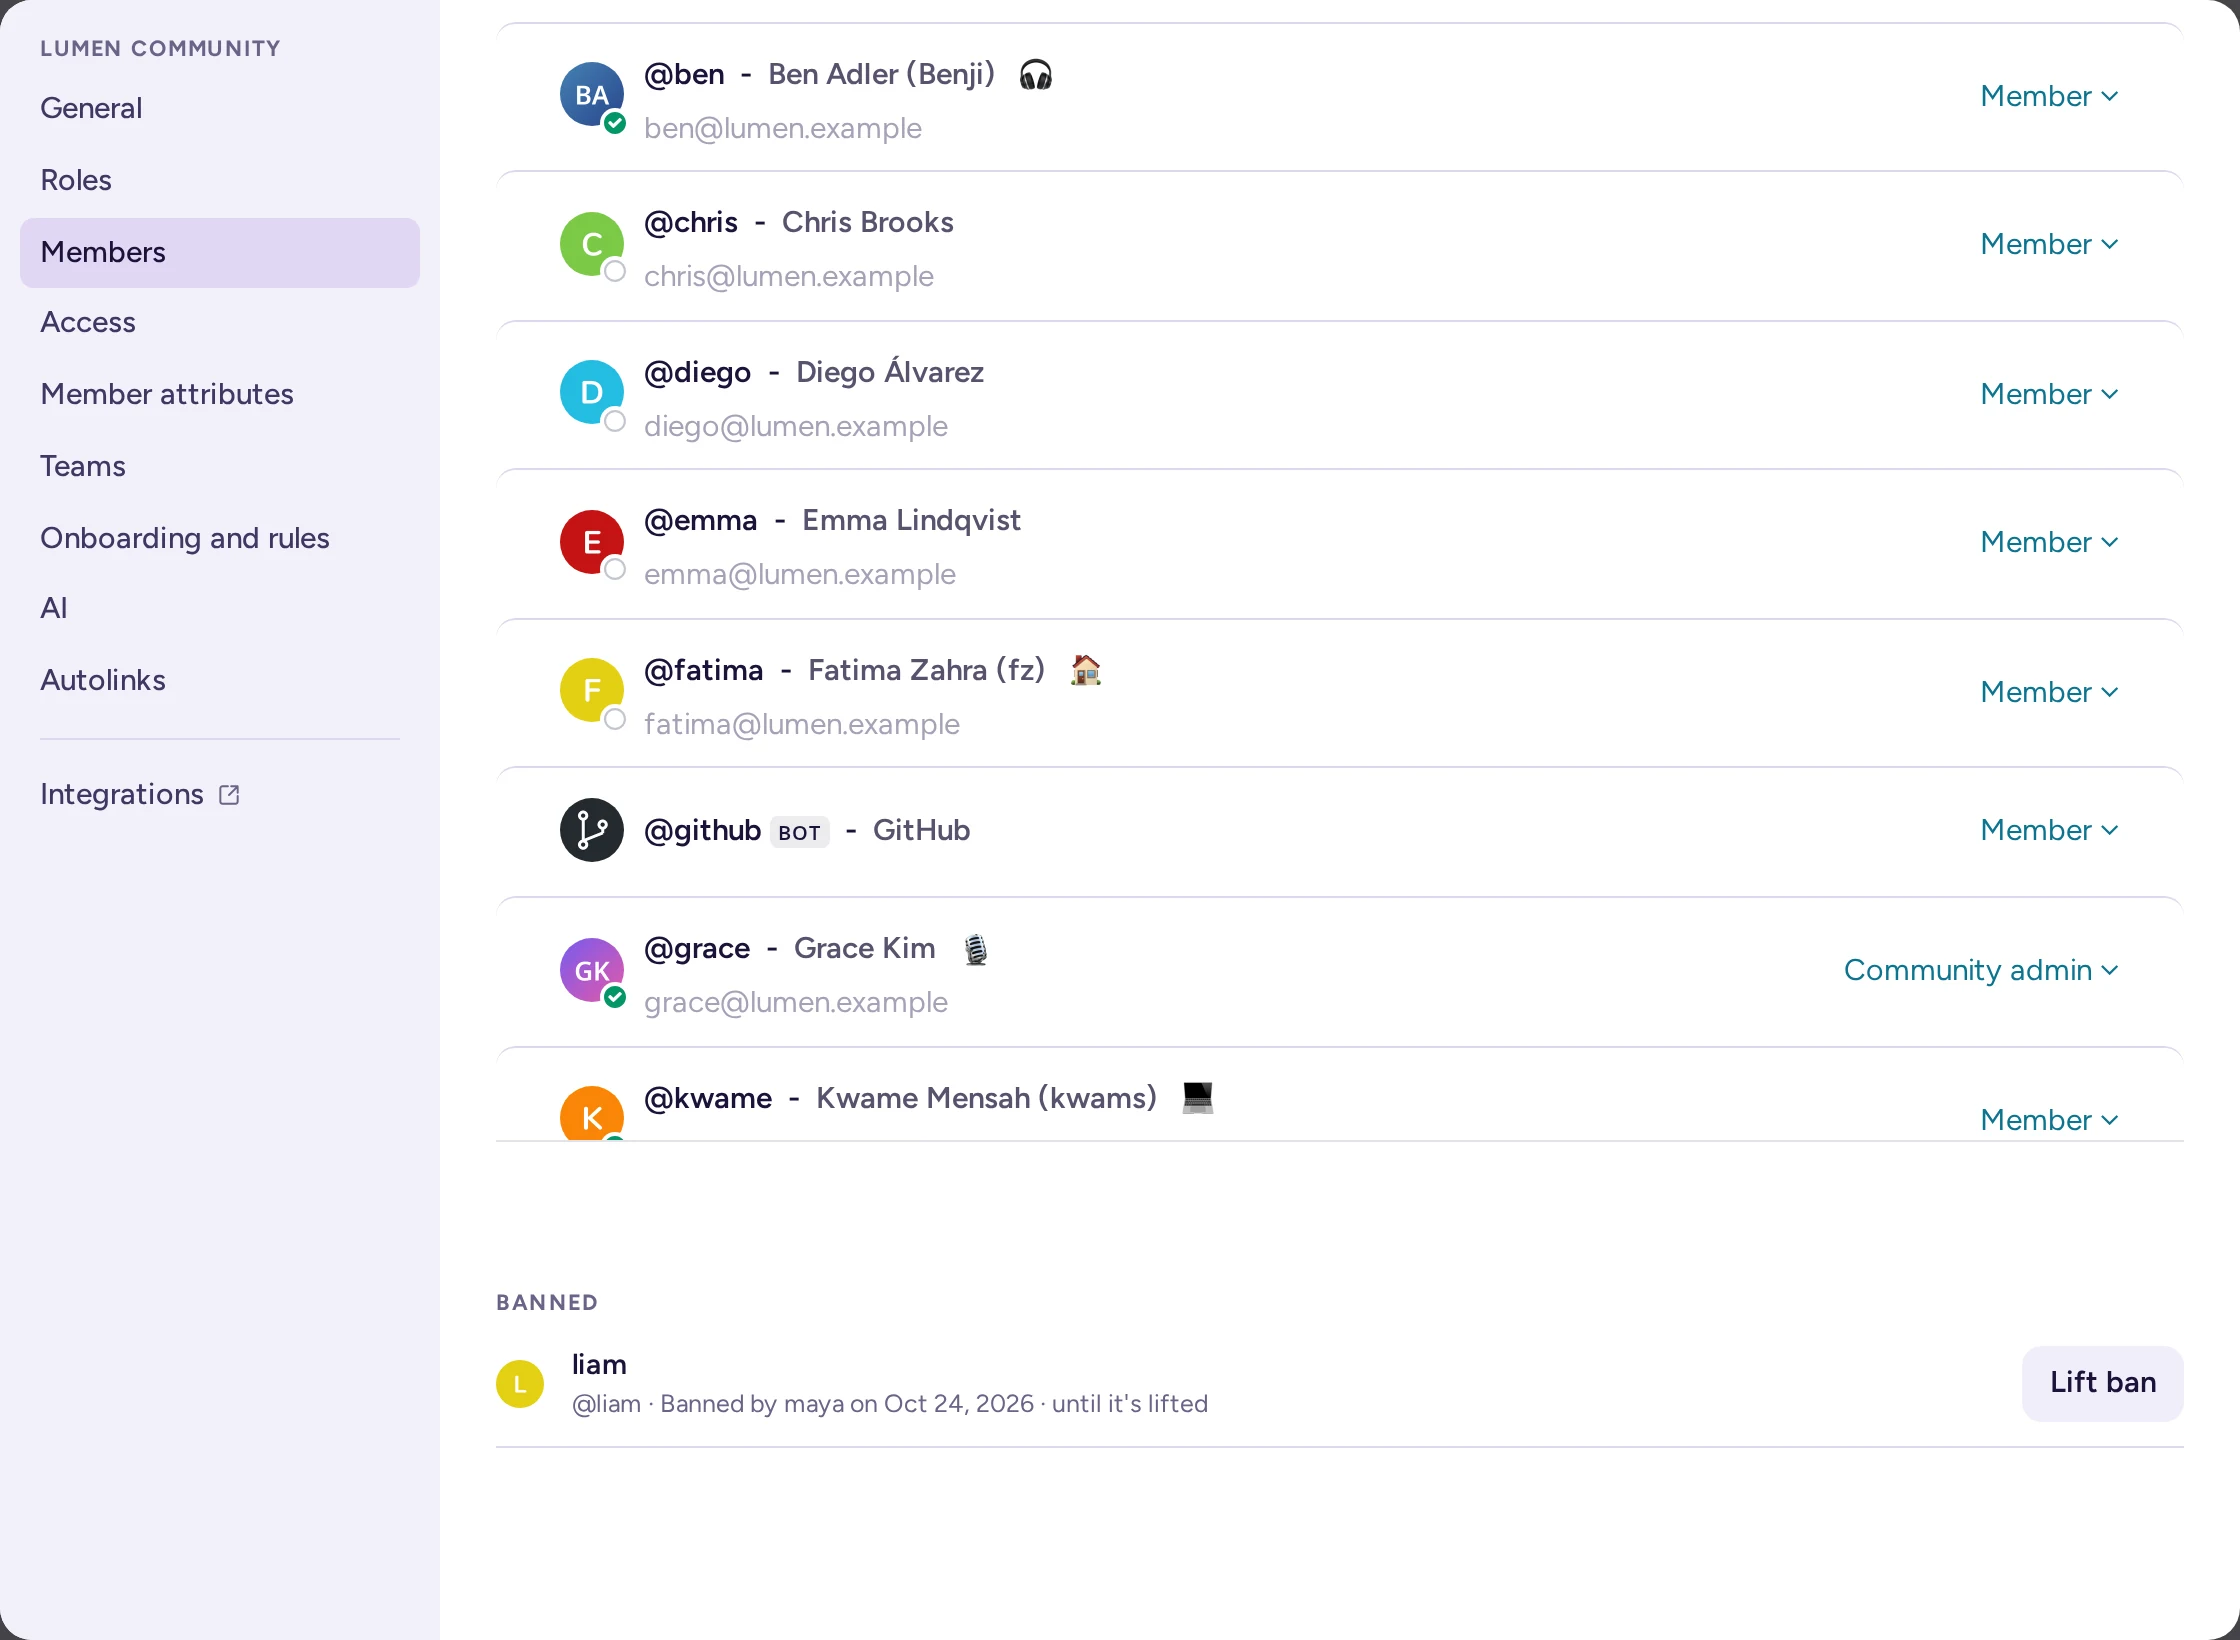The width and height of the screenshot is (2240, 1640).
Task: Open the role dropdown for @fatima
Action: click(x=2050, y=692)
